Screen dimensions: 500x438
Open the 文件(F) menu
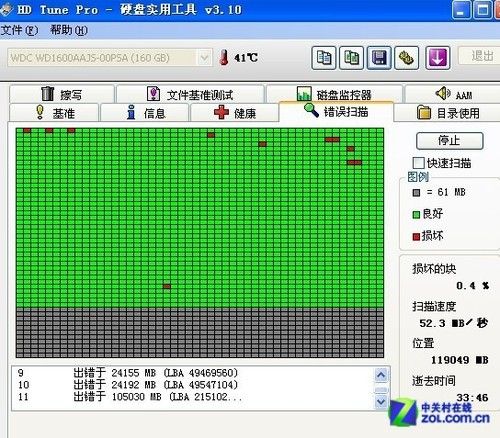[19, 31]
